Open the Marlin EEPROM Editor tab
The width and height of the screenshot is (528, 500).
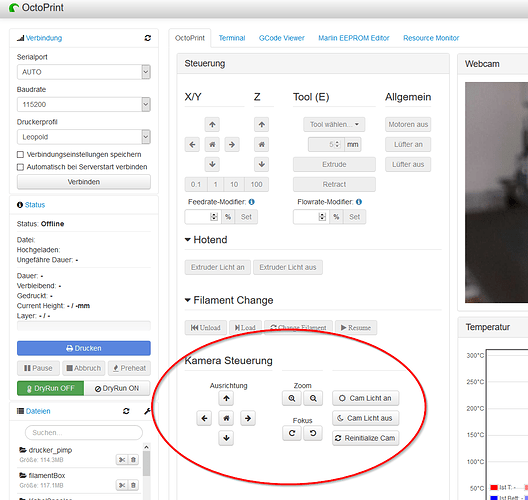point(354,38)
